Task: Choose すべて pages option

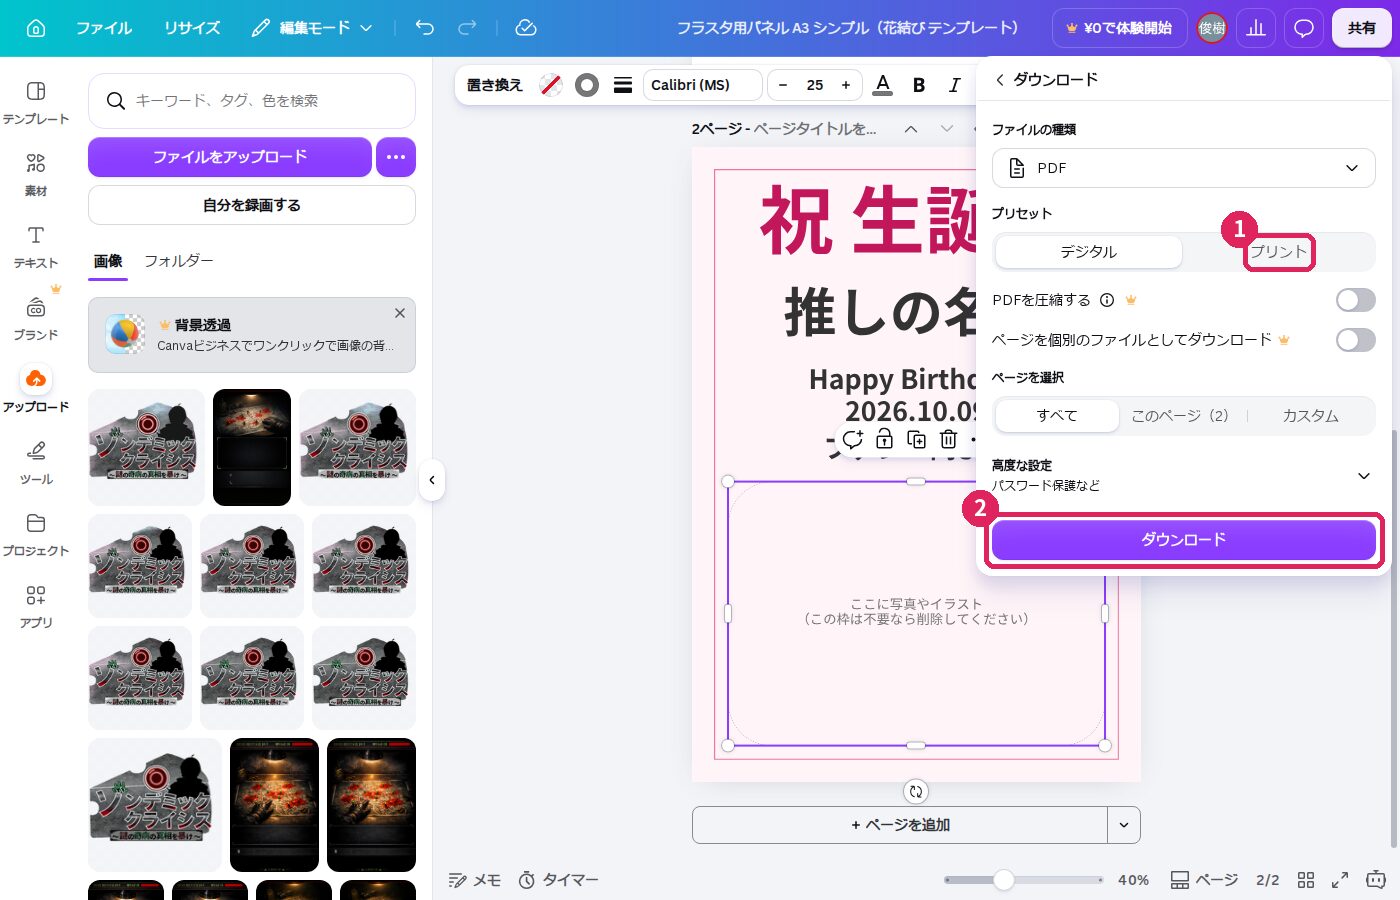Action: tap(1057, 416)
